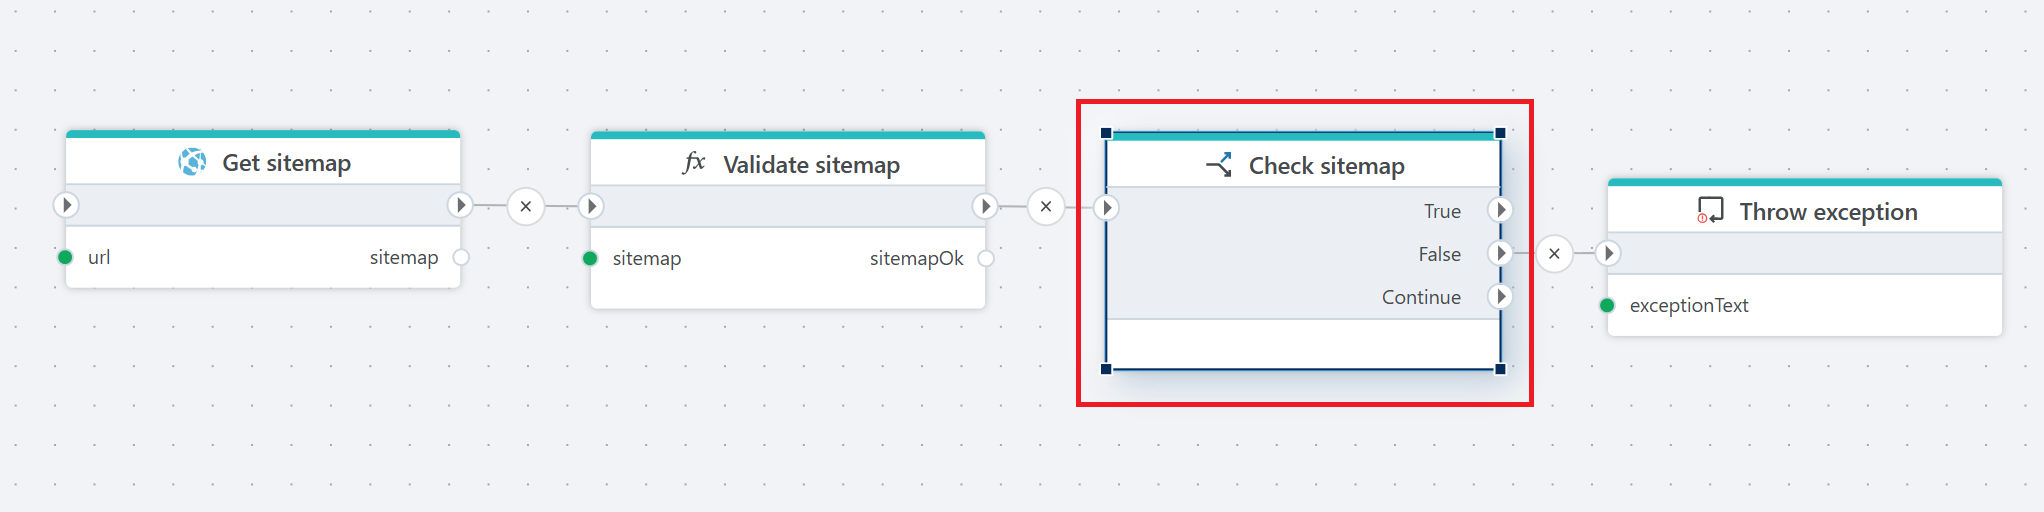Image resolution: width=2044 pixels, height=512 pixels.
Task: Click the Continue output arrow port
Action: tap(1500, 297)
